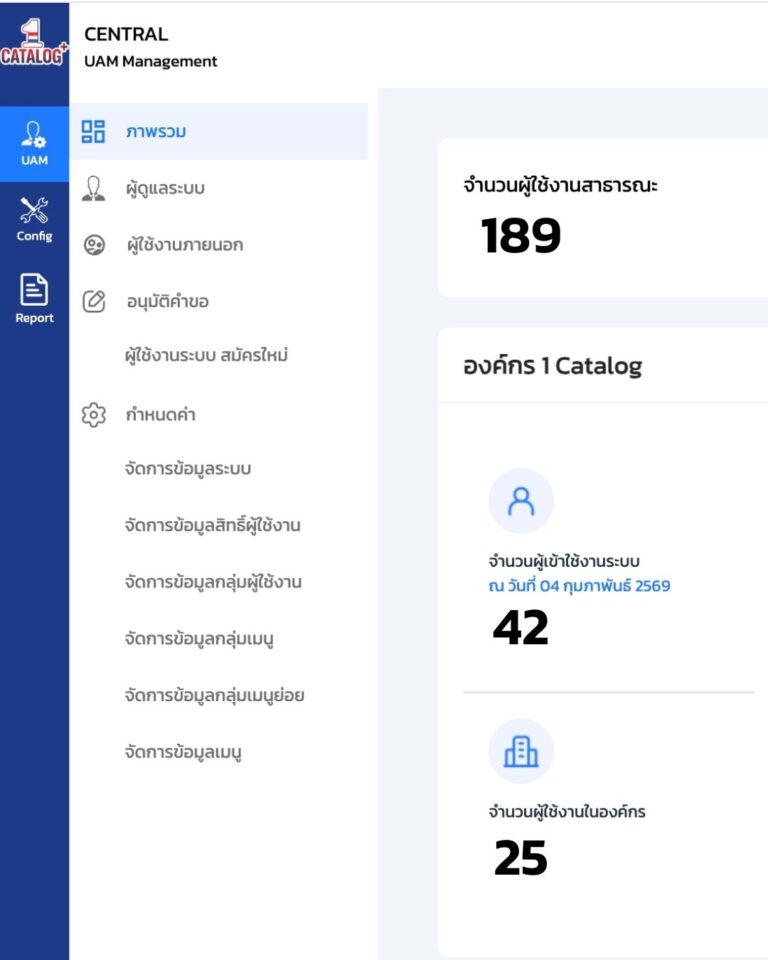Open จัดการข้อมูลสิทธิ์ผู้ใช้งาน page
This screenshot has height=960, width=768.
(213, 526)
